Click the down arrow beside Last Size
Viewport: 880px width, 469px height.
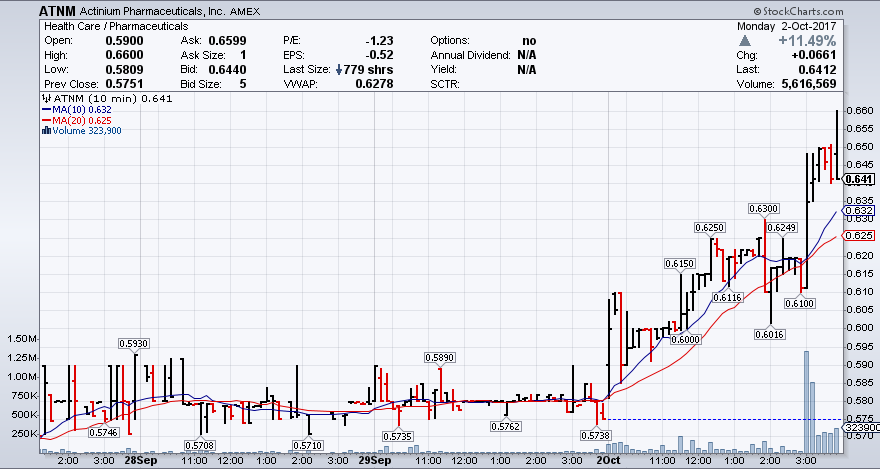pos(337,70)
